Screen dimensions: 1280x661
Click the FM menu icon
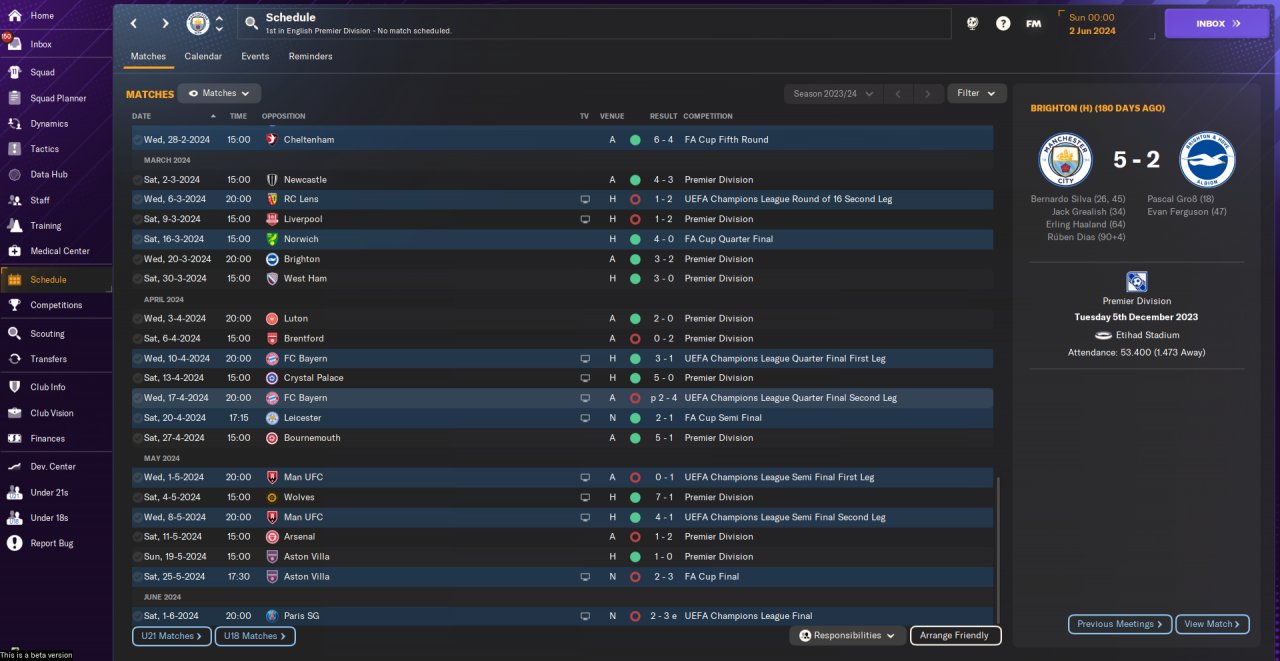tap(1034, 23)
